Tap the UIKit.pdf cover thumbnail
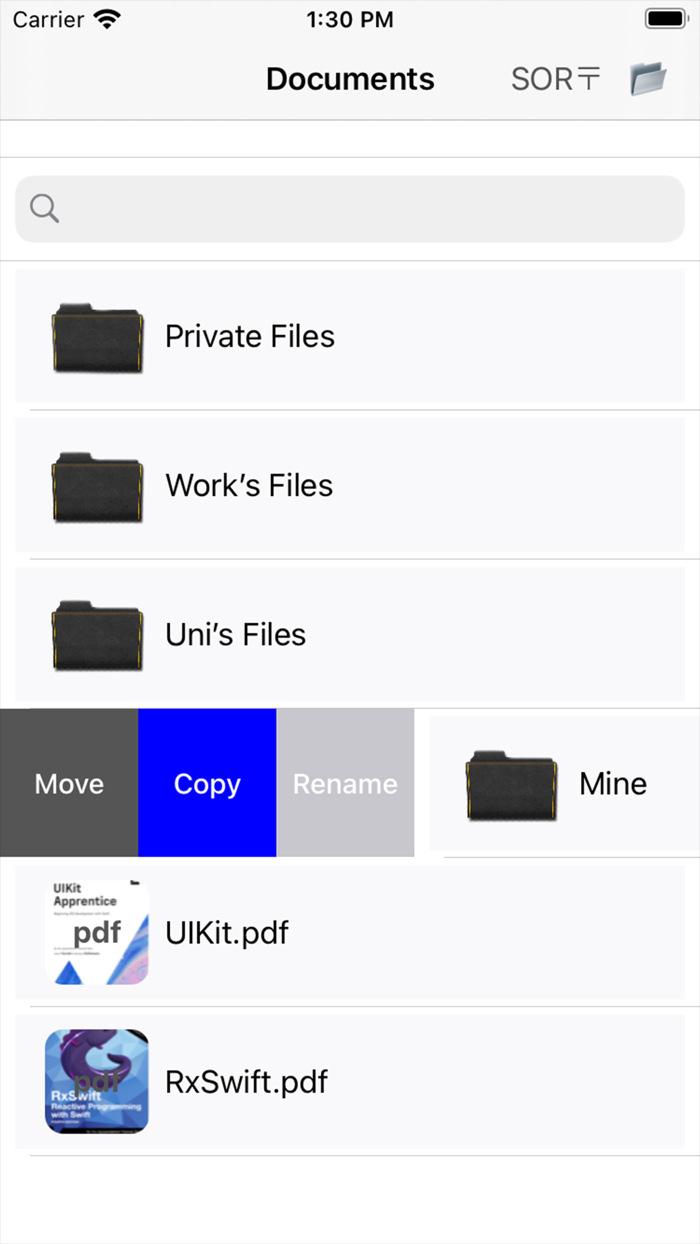 tap(97, 932)
